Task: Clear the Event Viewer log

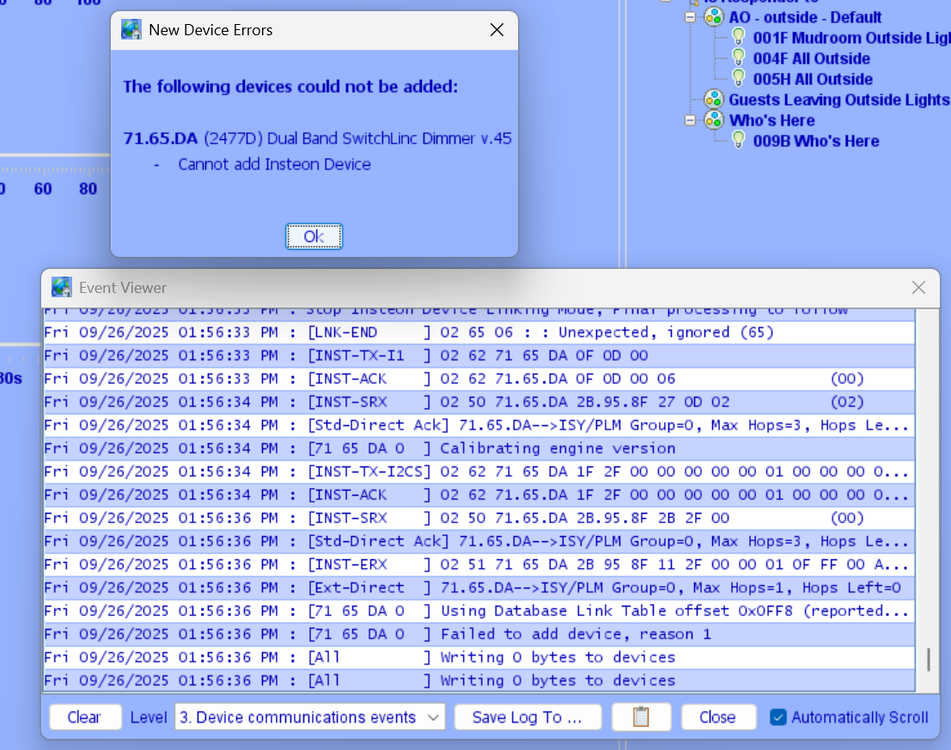Action: coord(84,717)
